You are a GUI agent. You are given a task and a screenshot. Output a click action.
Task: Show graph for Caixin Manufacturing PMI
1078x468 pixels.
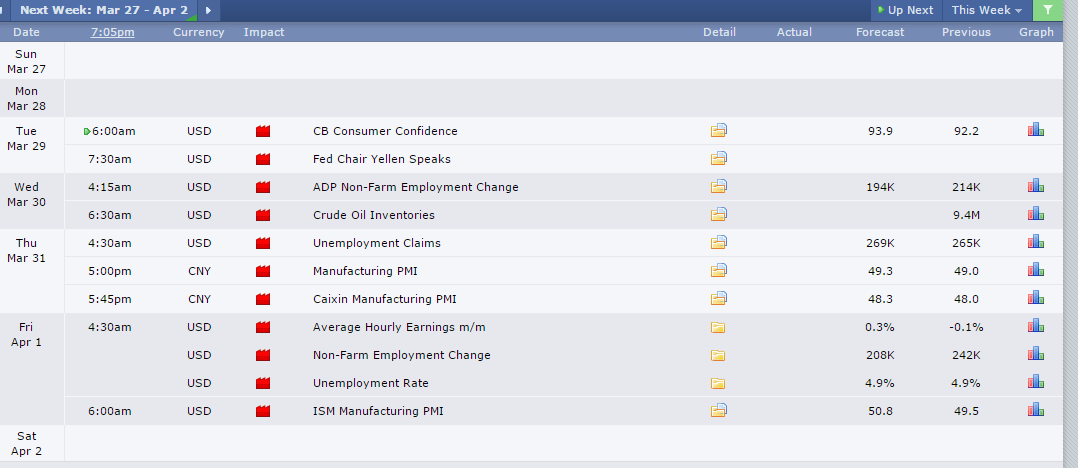pyautogui.click(x=1036, y=299)
